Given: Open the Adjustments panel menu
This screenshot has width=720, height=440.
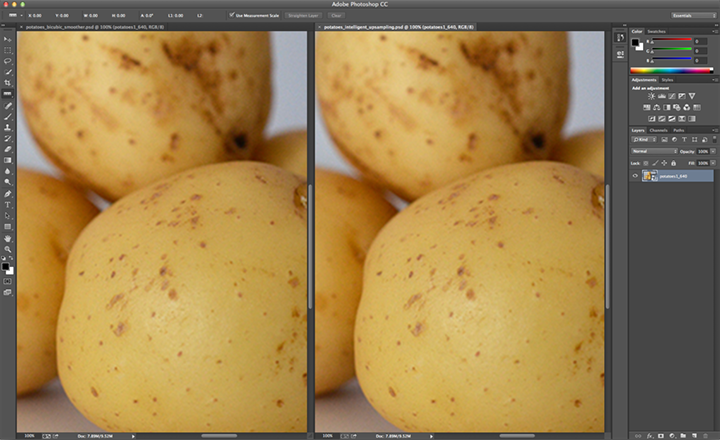Looking at the screenshot, I should click(714, 80).
